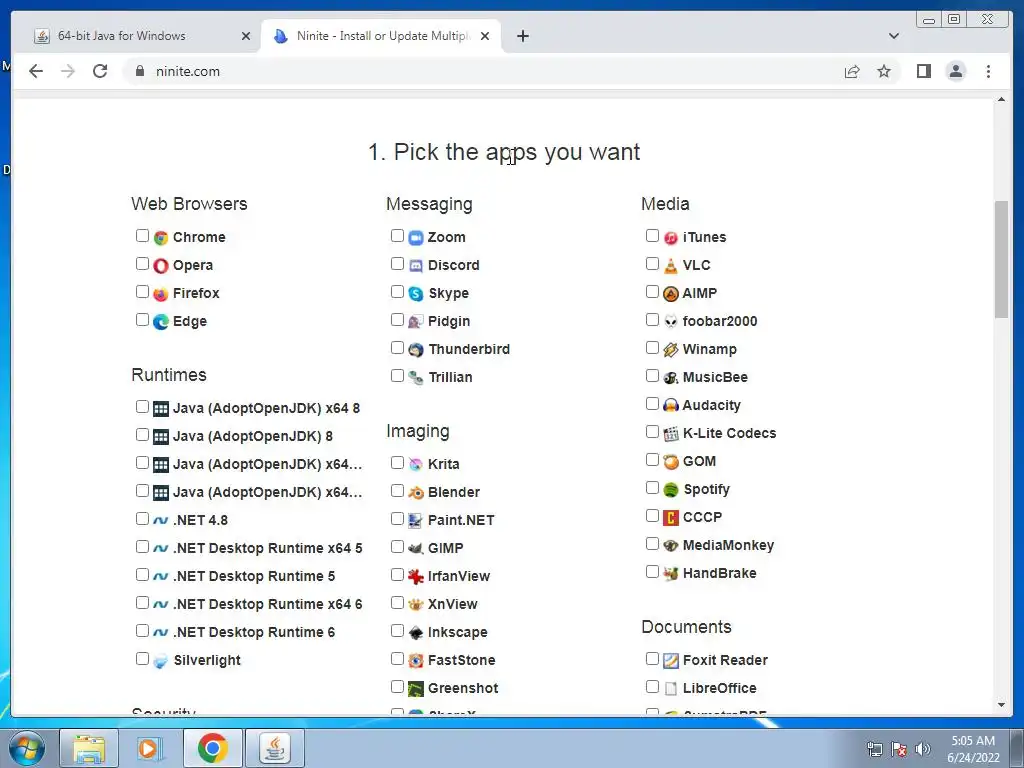1024x768 pixels.
Task: Check the .NET 4.8 checkbox
Action: [x=142, y=519]
